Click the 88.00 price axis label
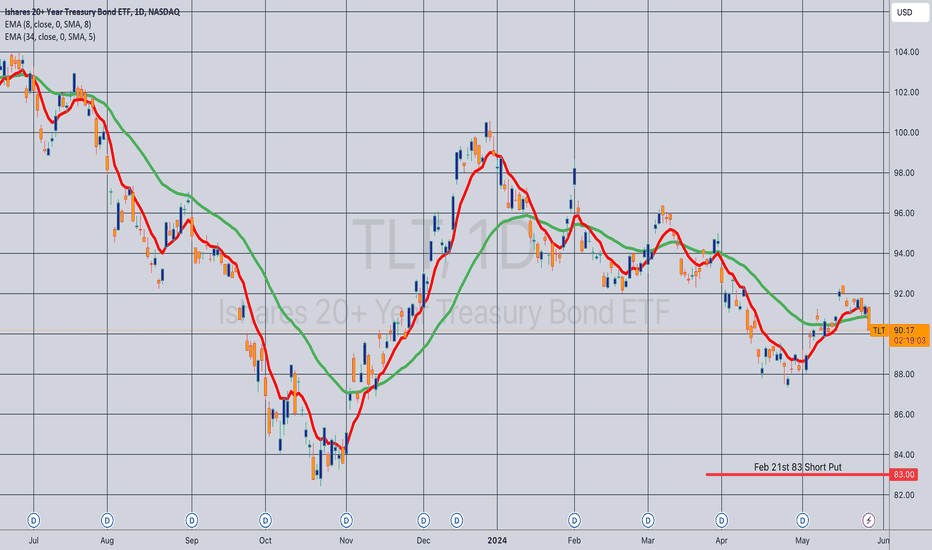The height and width of the screenshot is (550, 932). point(906,375)
